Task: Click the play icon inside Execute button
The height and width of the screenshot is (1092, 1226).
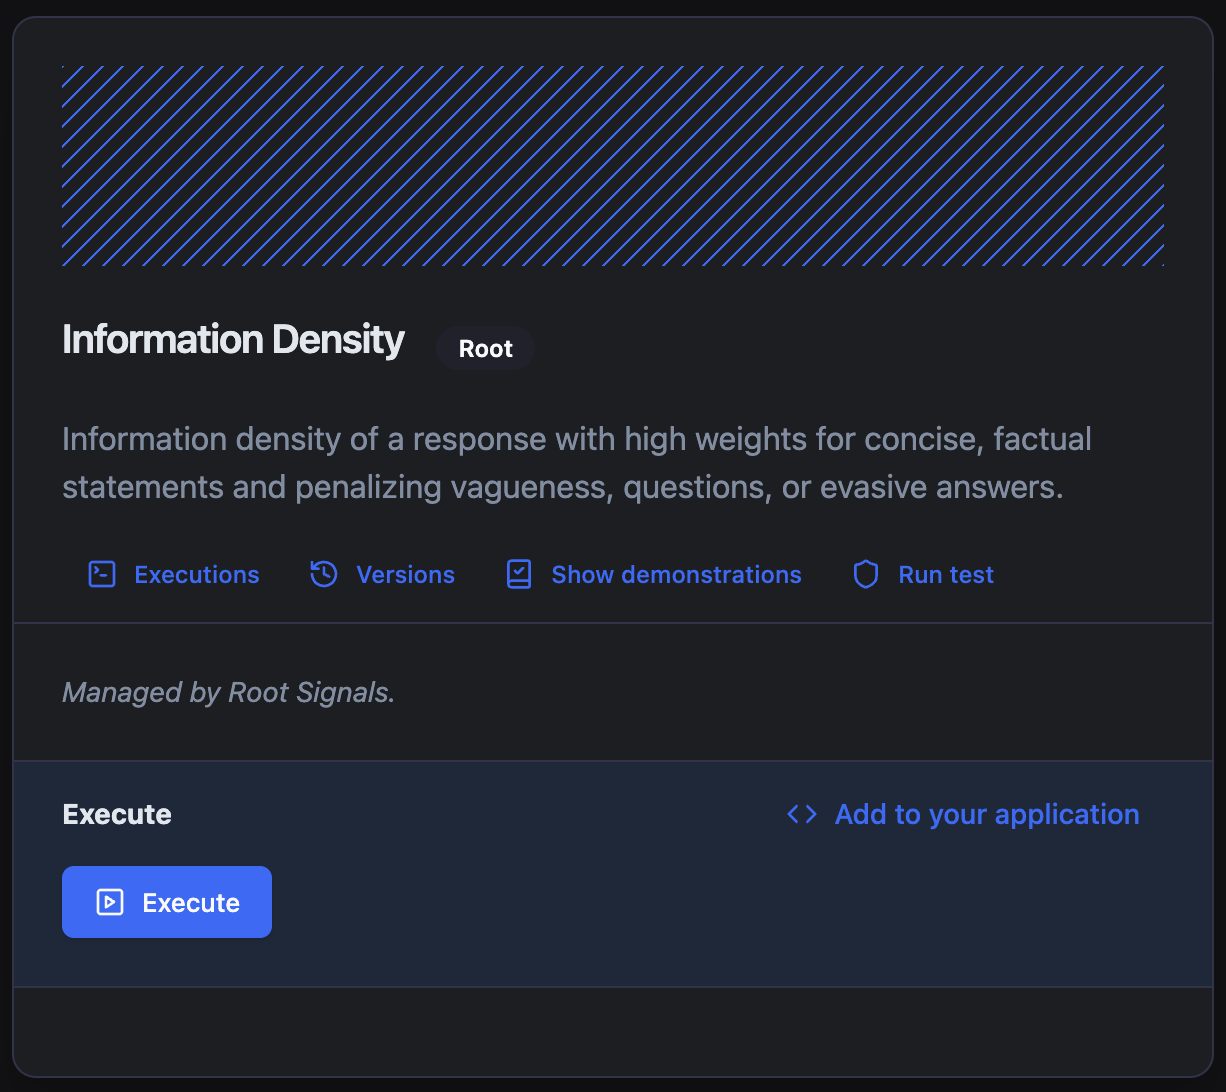Action: pos(110,902)
